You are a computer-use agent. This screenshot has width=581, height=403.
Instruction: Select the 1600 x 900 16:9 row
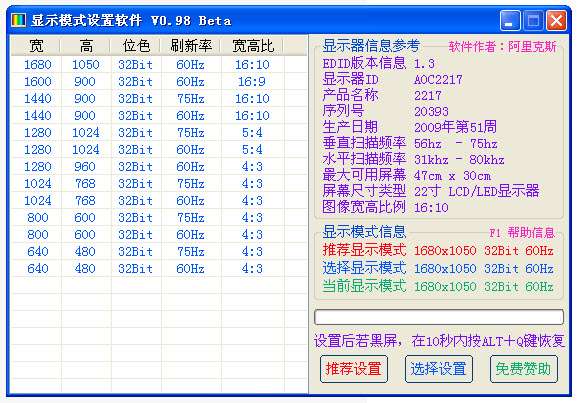click(159, 82)
